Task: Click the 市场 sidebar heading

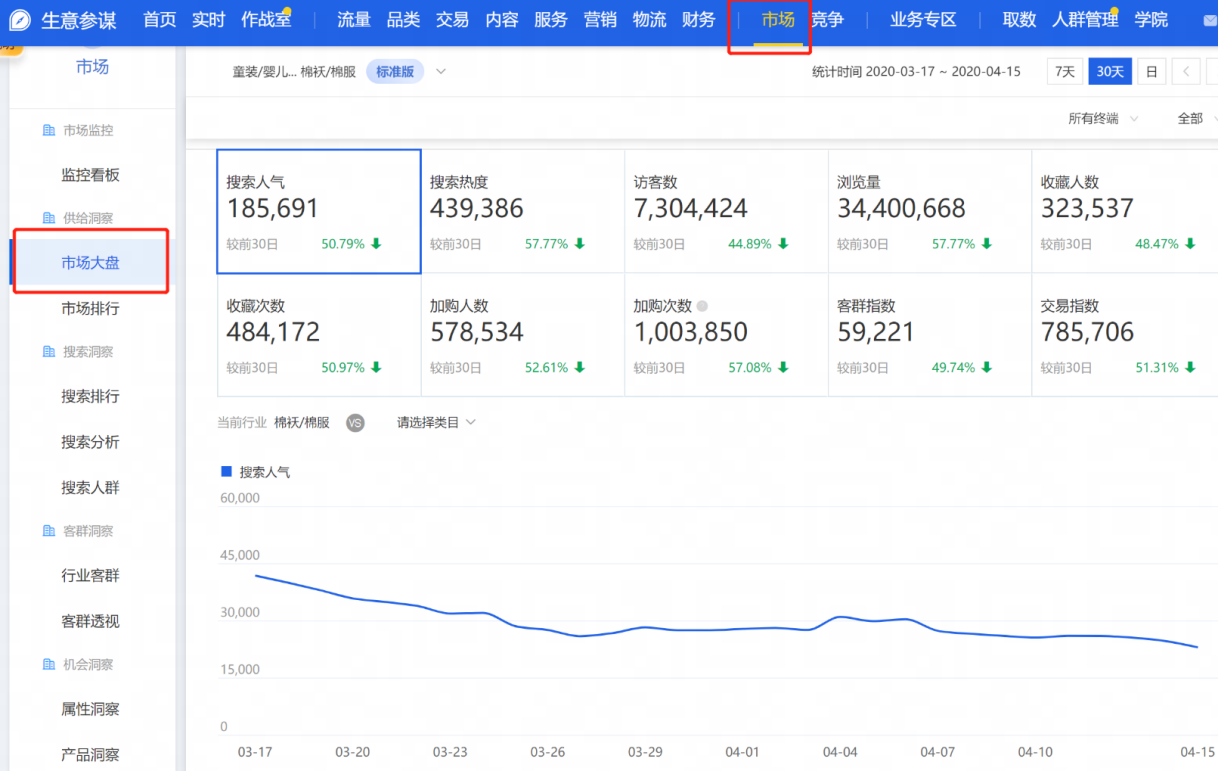Action: (92, 67)
